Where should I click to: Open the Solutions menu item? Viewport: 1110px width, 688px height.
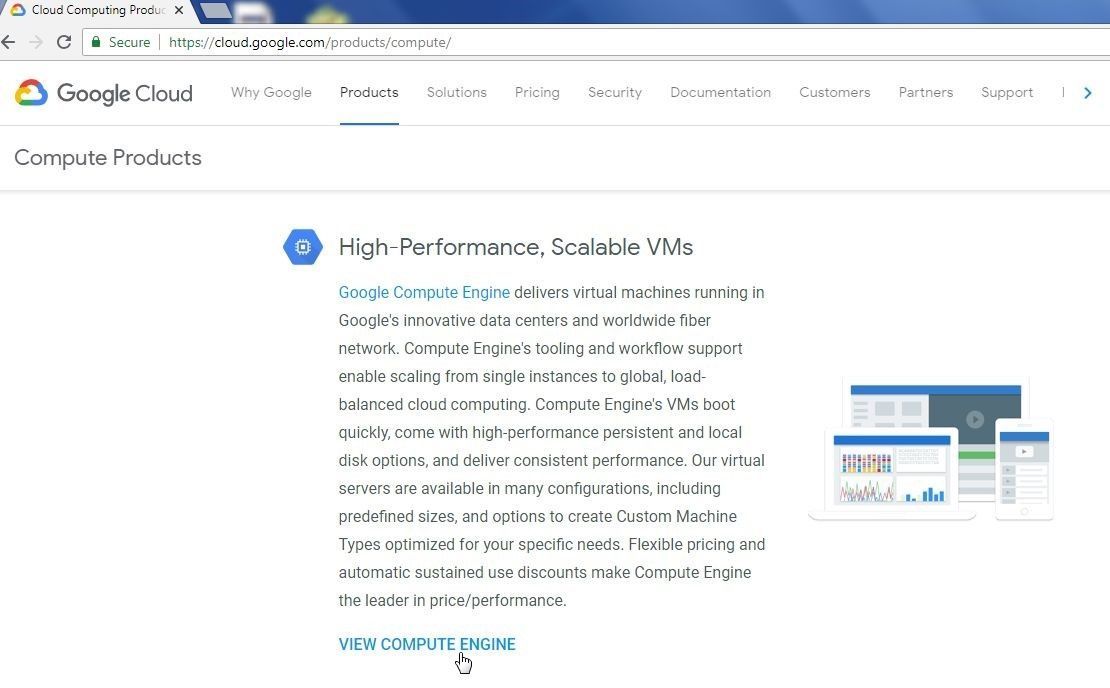coord(456,92)
